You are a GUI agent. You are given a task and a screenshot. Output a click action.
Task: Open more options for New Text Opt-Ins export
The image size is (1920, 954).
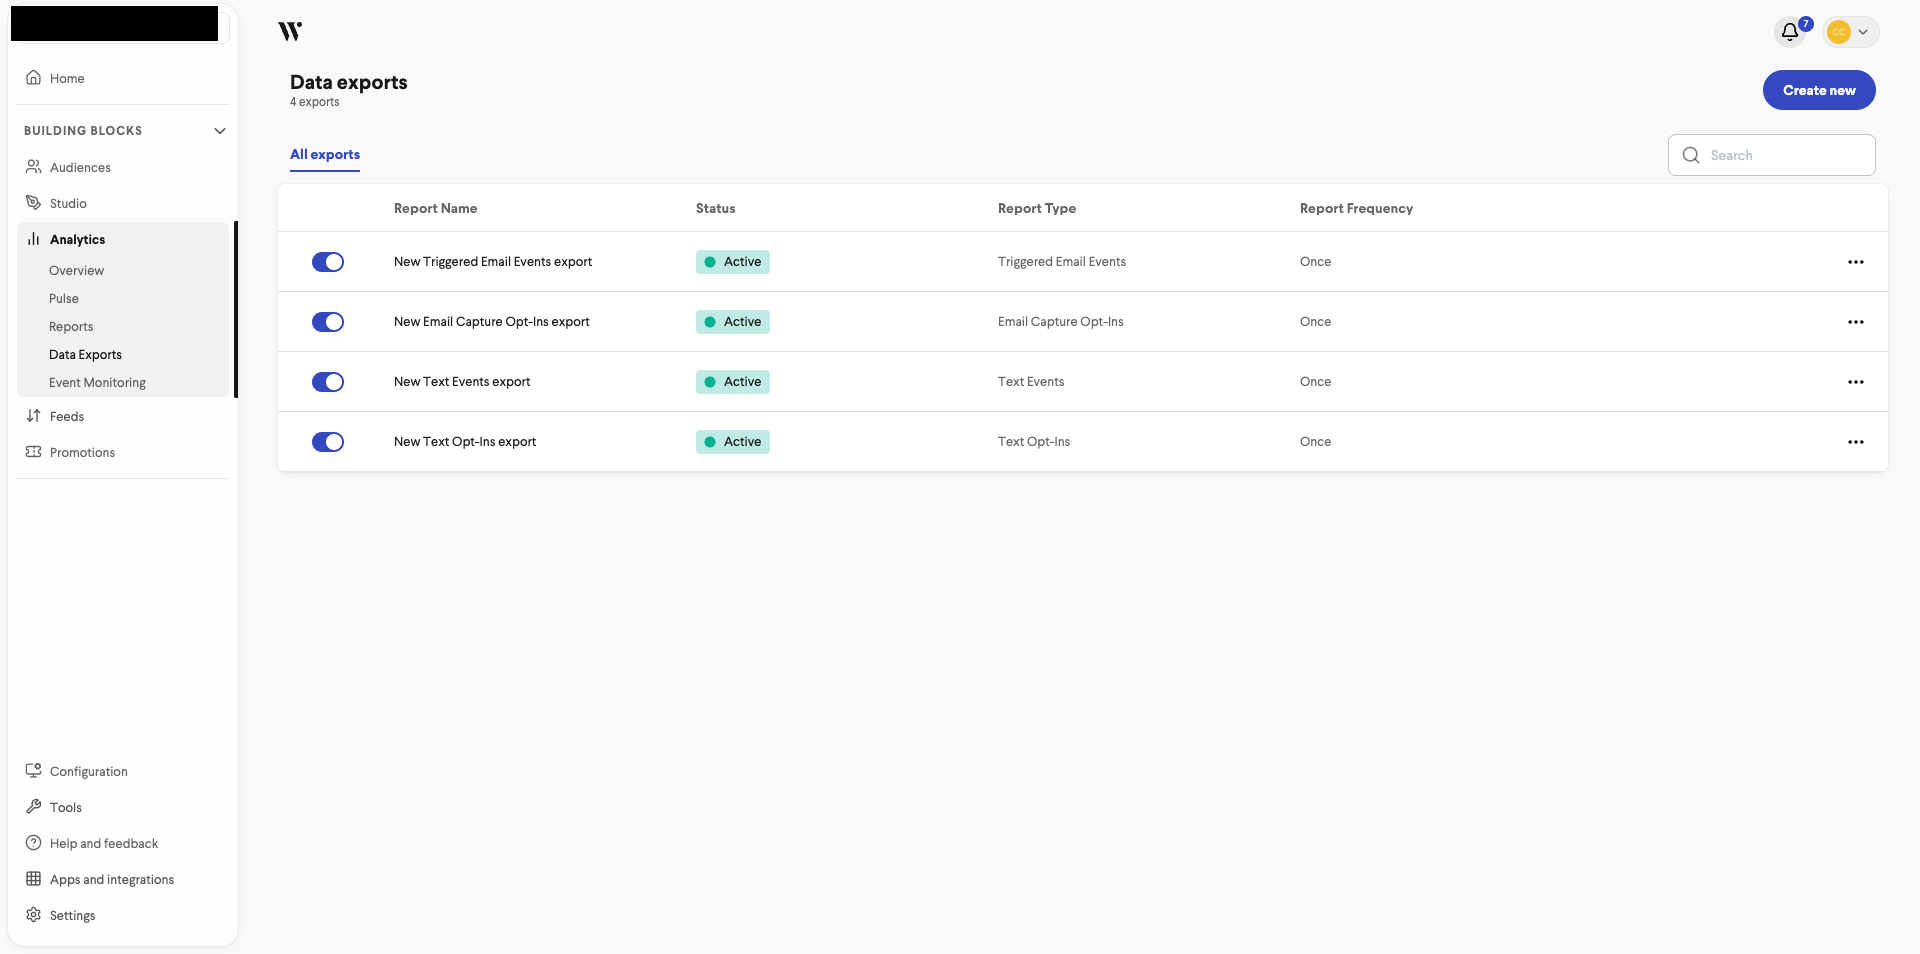click(1856, 442)
